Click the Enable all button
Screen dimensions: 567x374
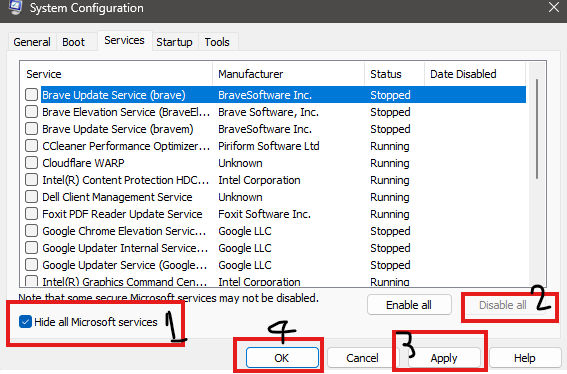tap(409, 305)
